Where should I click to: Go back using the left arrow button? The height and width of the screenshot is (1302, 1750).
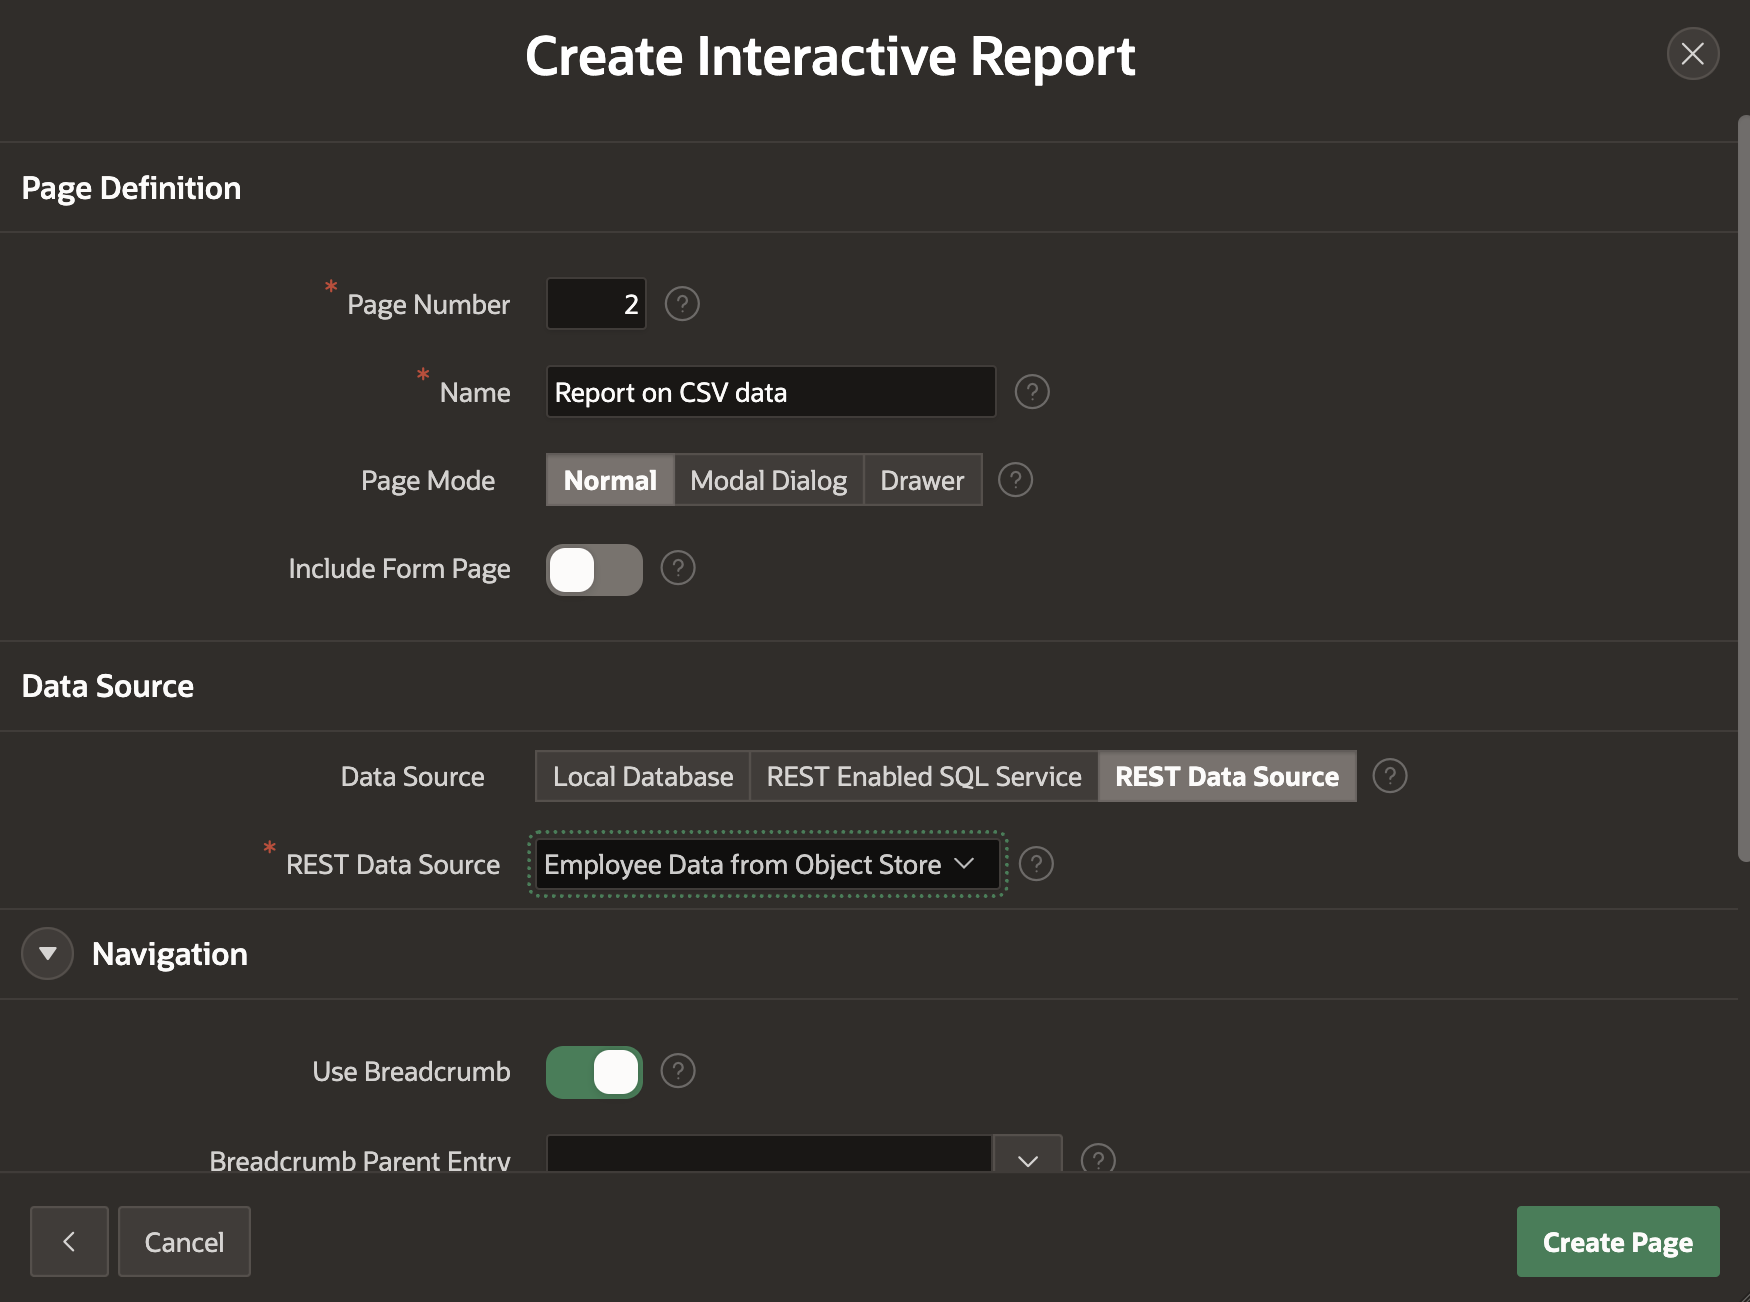[x=69, y=1241]
